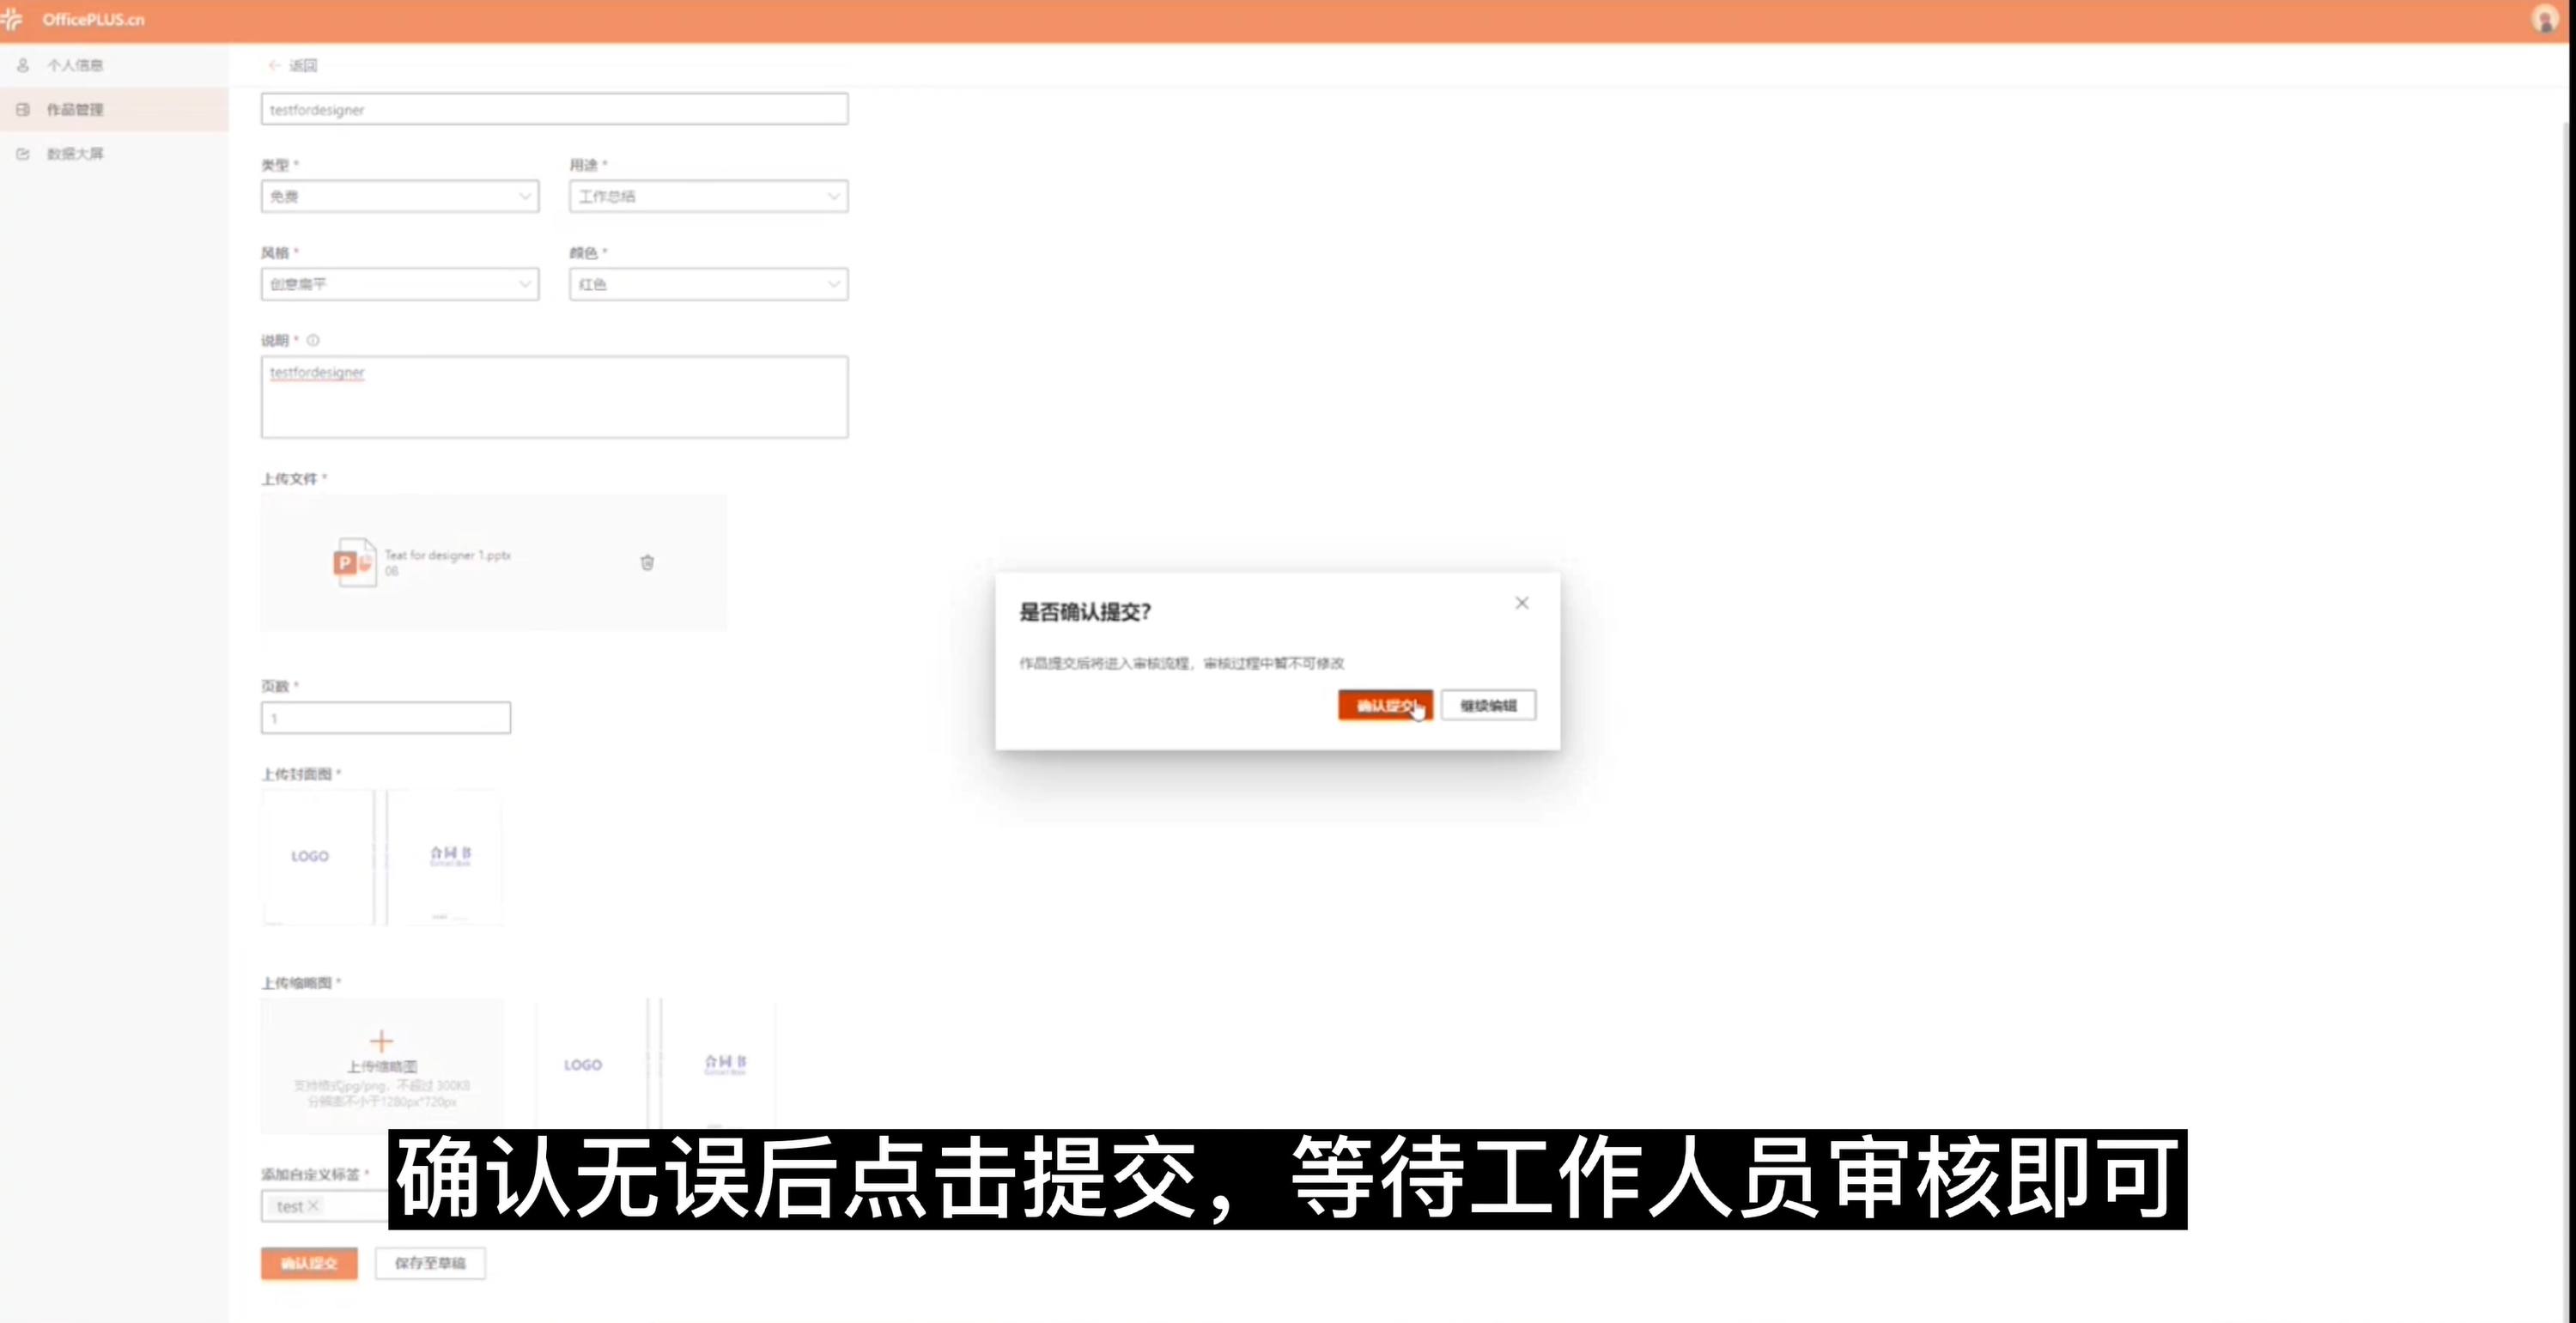Viewport: 2576px width, 1323px height.
Task: Open the user avatar menu
Action: tap(2544, 19)
